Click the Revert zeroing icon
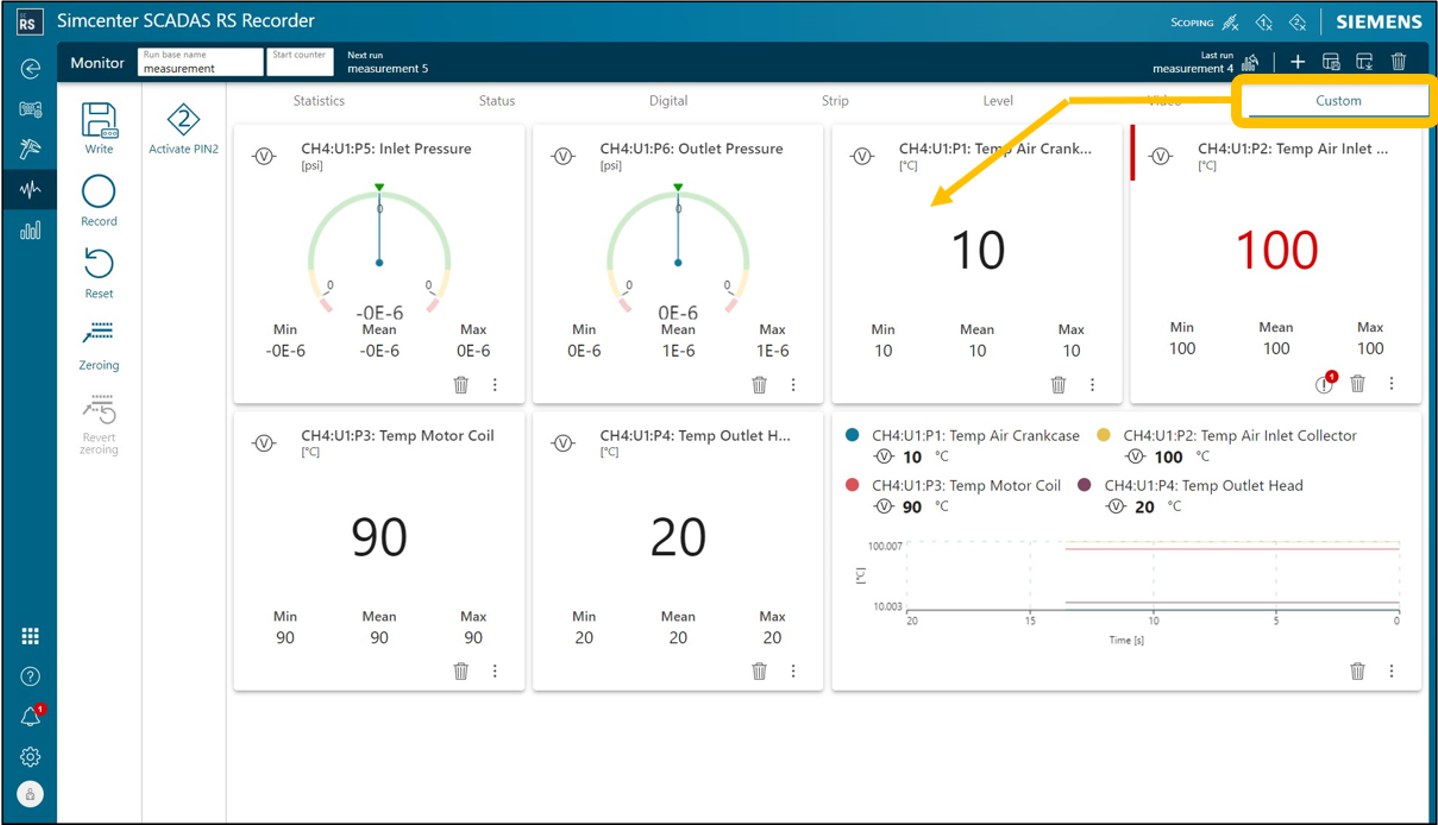 pos(98,410)
